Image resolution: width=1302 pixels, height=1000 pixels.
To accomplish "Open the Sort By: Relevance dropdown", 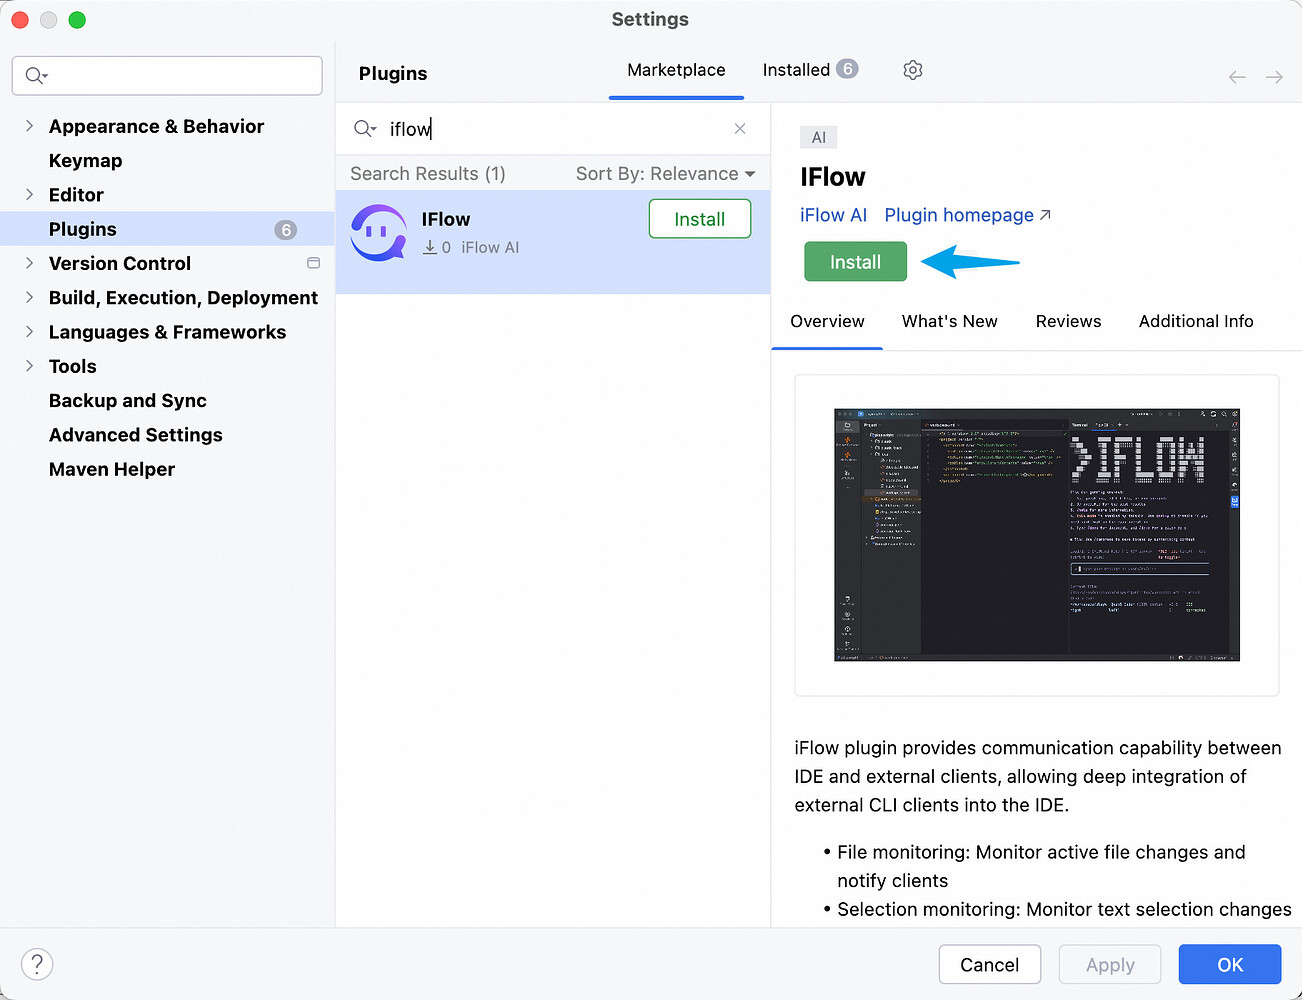I will coord(664,173).
